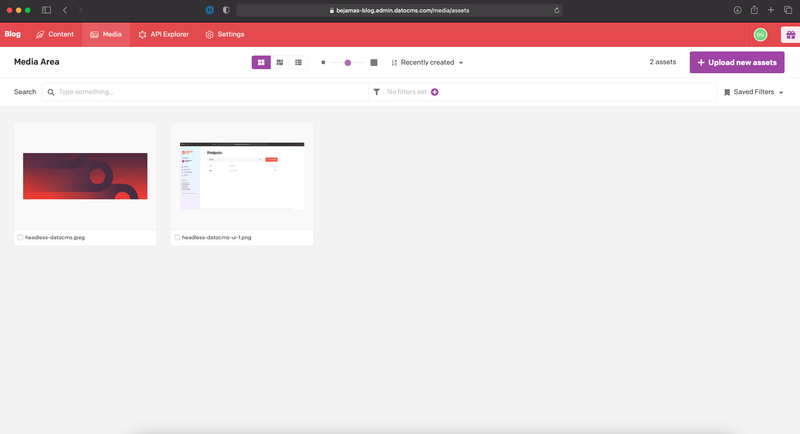
Task: Switch to medium grid view icon
Action: pos(280,62)
